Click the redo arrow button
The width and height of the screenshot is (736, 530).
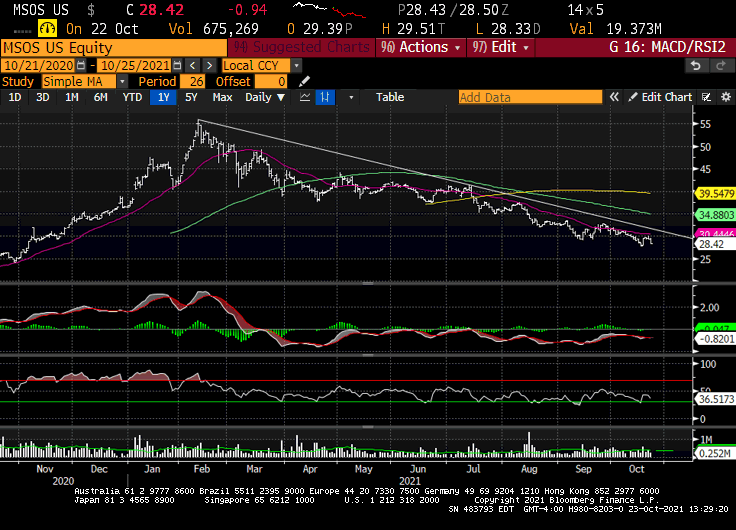click(721, 66)
